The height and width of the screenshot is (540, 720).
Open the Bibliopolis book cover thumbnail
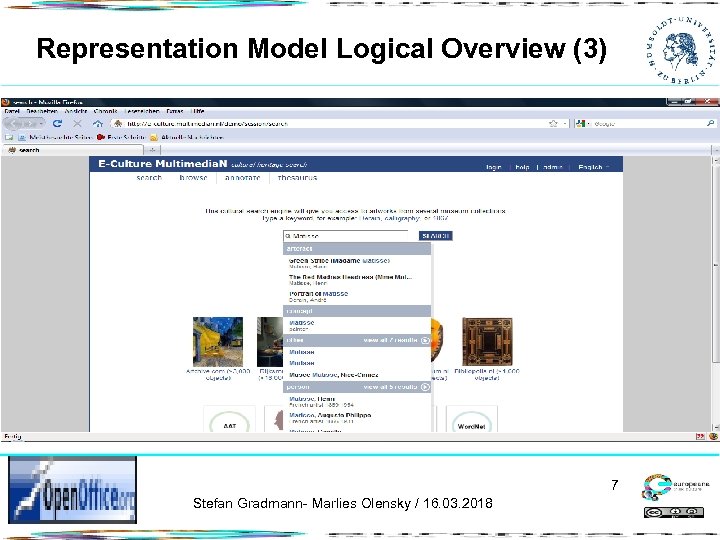tap(487, 342)
